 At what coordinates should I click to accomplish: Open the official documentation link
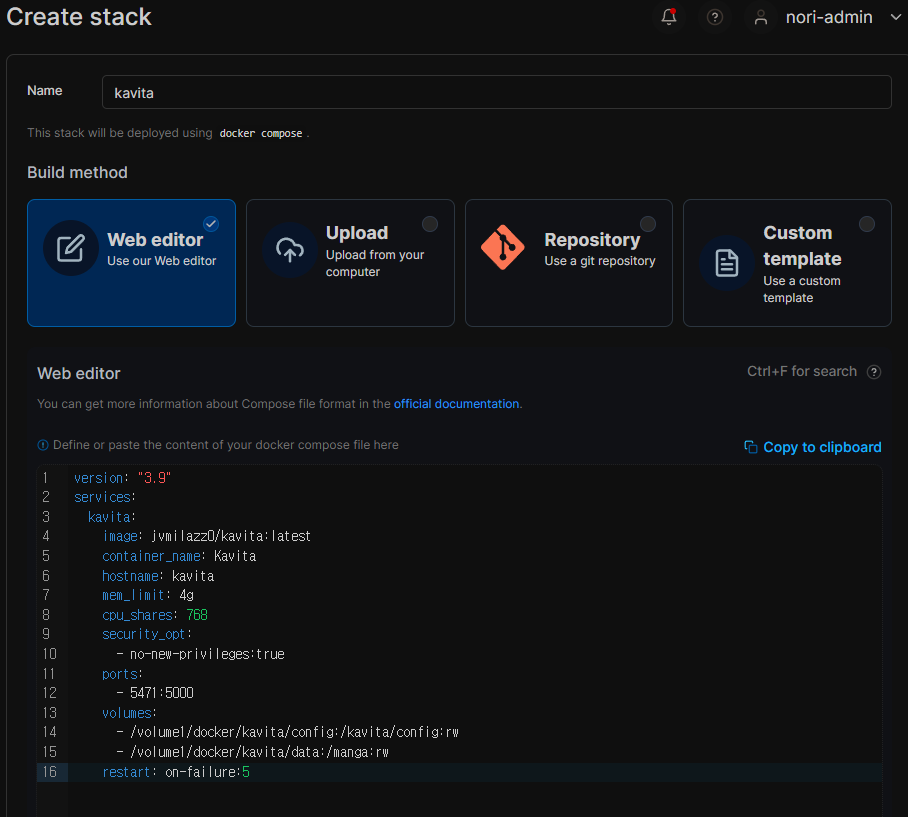coord(456,404)
